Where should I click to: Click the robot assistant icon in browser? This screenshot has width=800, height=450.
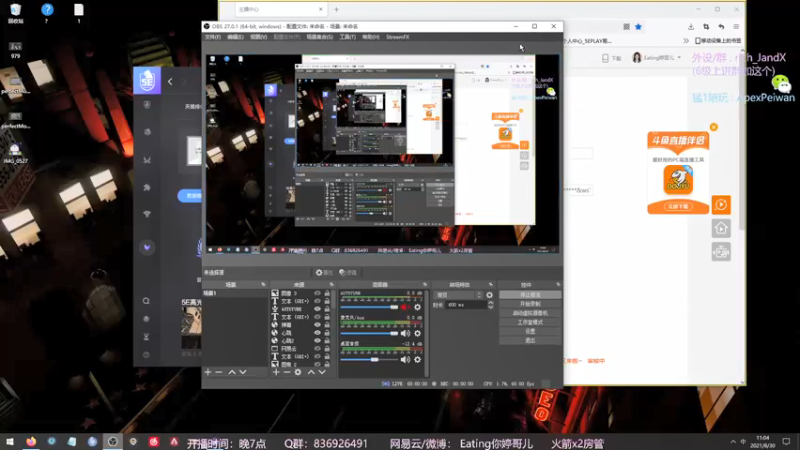tap(721, 252)
